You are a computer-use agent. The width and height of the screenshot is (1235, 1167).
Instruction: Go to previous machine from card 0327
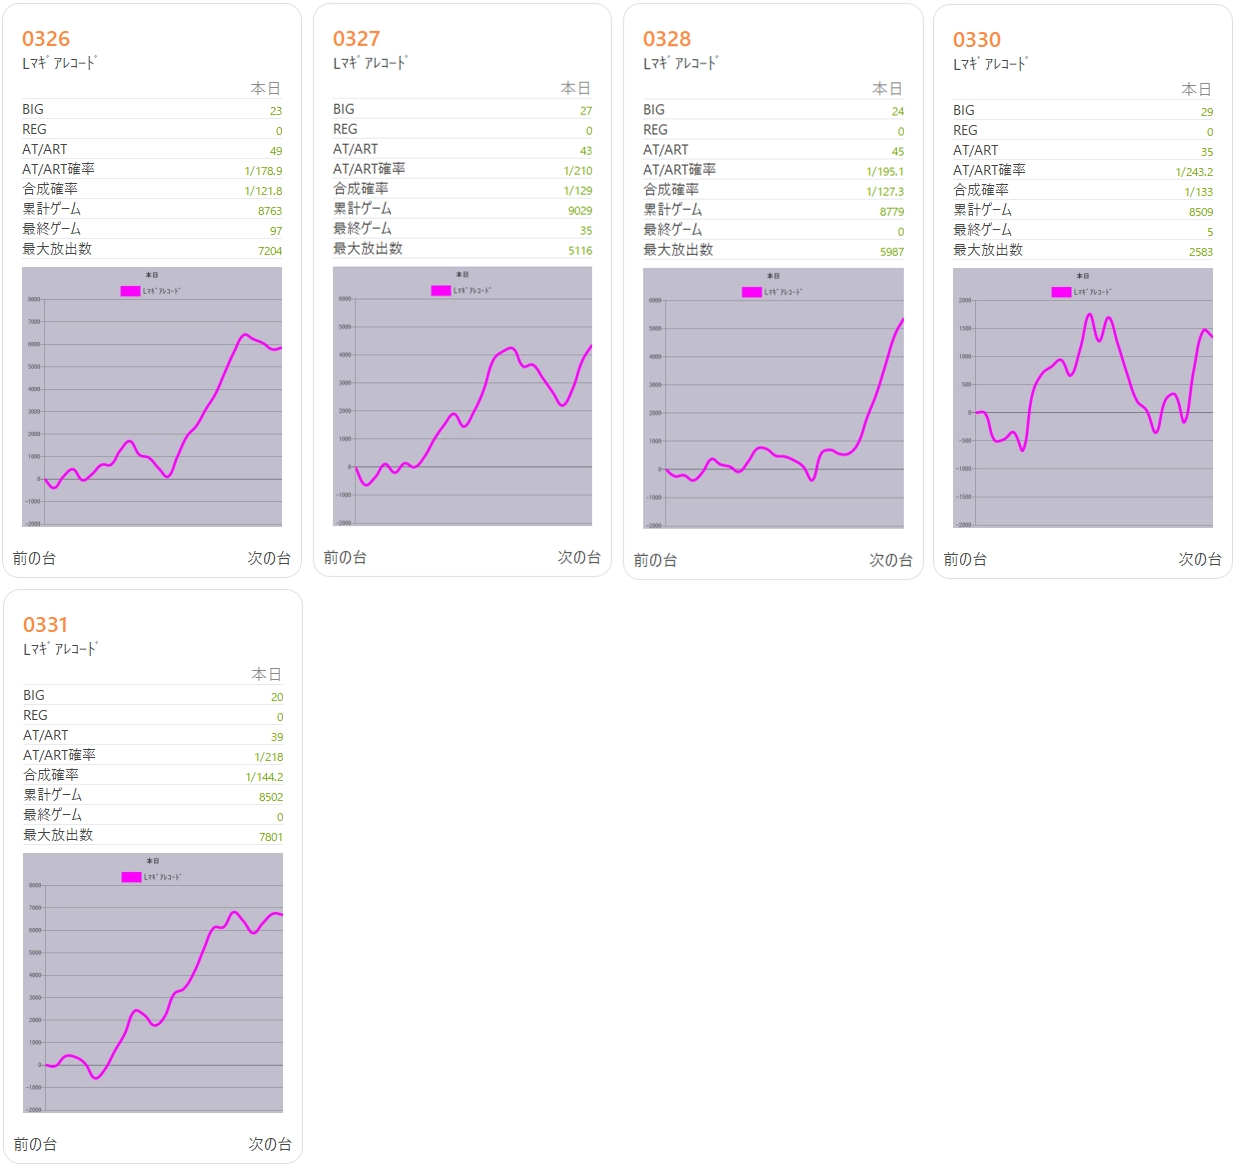tap(345, 557)
